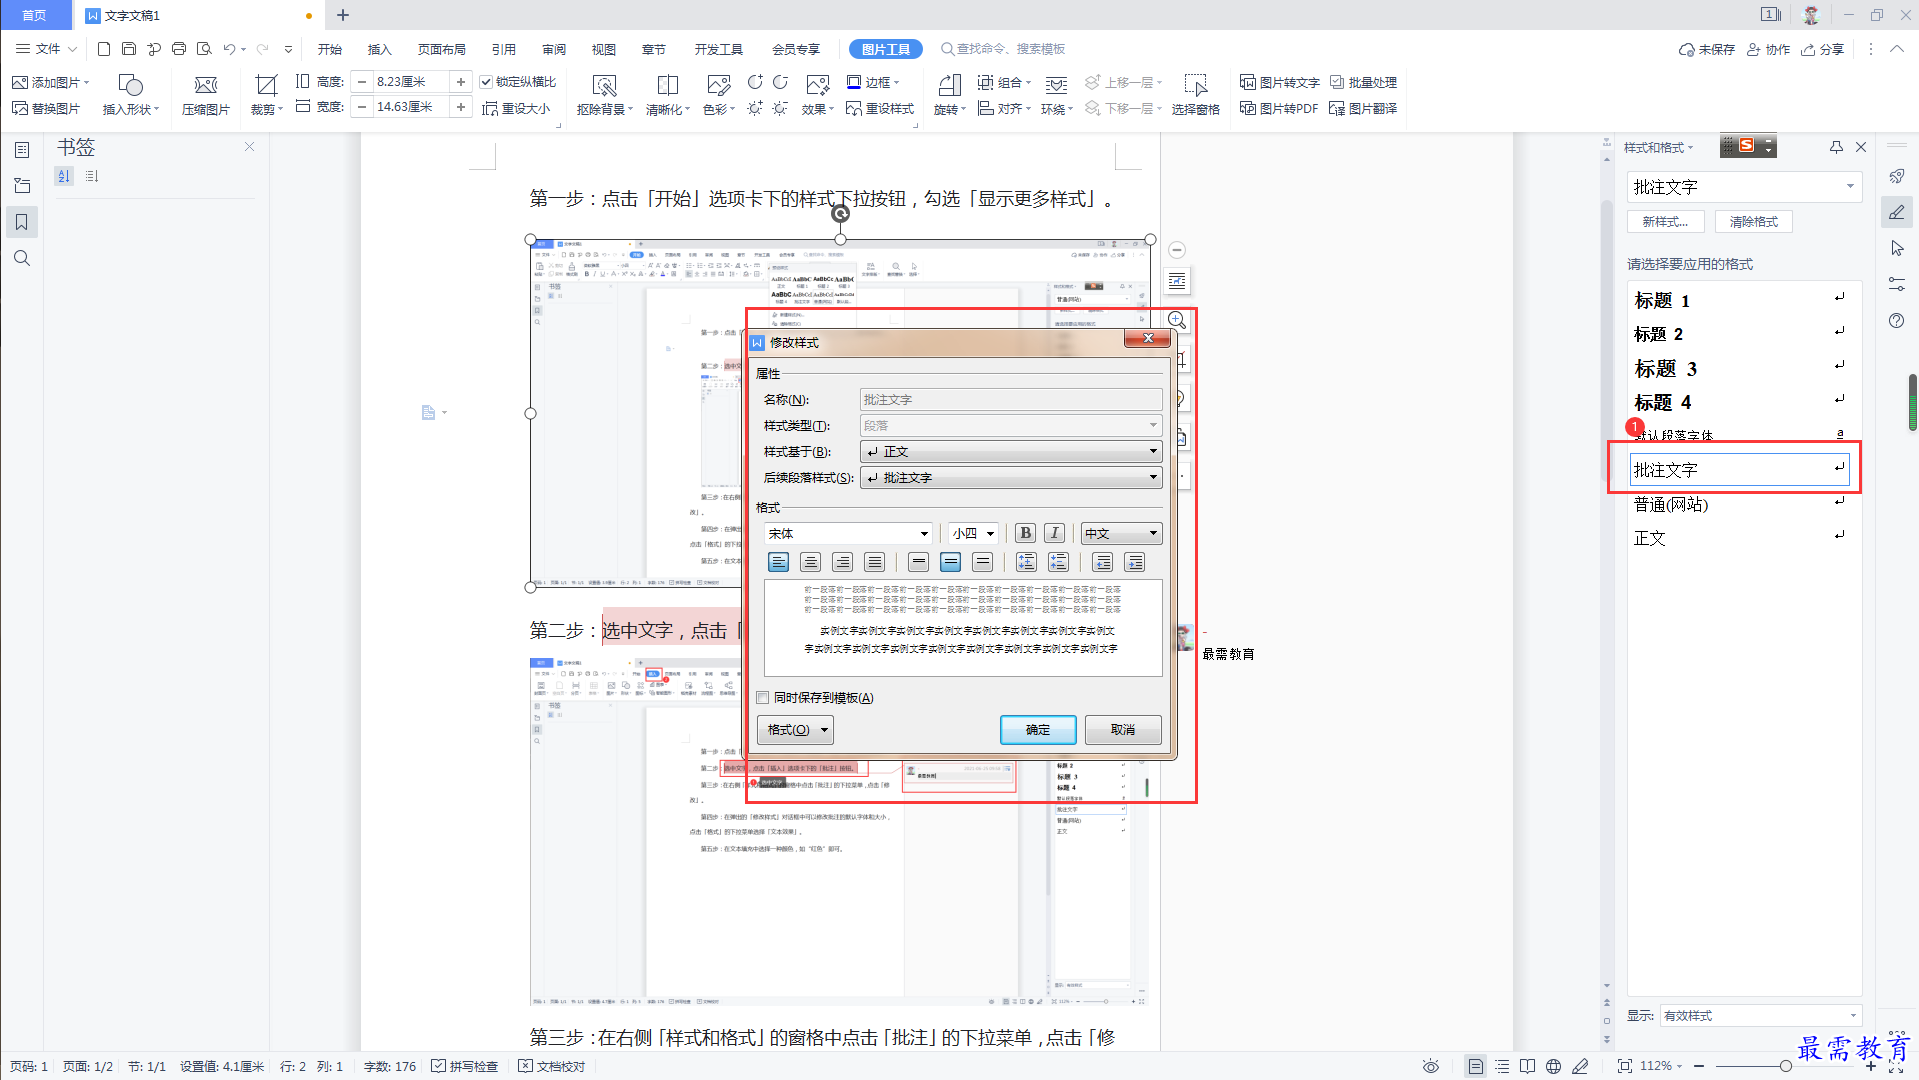Pin the 样式和格式 pane
Image resolution: width=1919 pixels, height=1080 pixels.
click(1836, 147)
